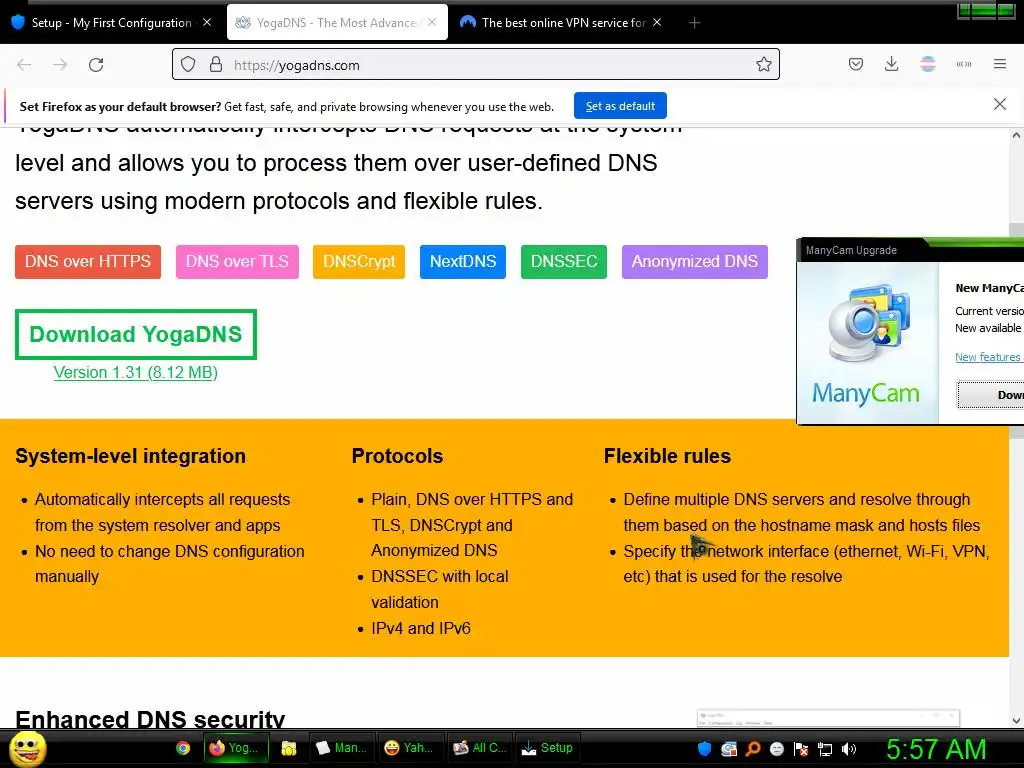Click the ManyCam webcam logo image
Image resolution: width=1024 pixels, height=768 pixels.
click(x=868, y=323)
